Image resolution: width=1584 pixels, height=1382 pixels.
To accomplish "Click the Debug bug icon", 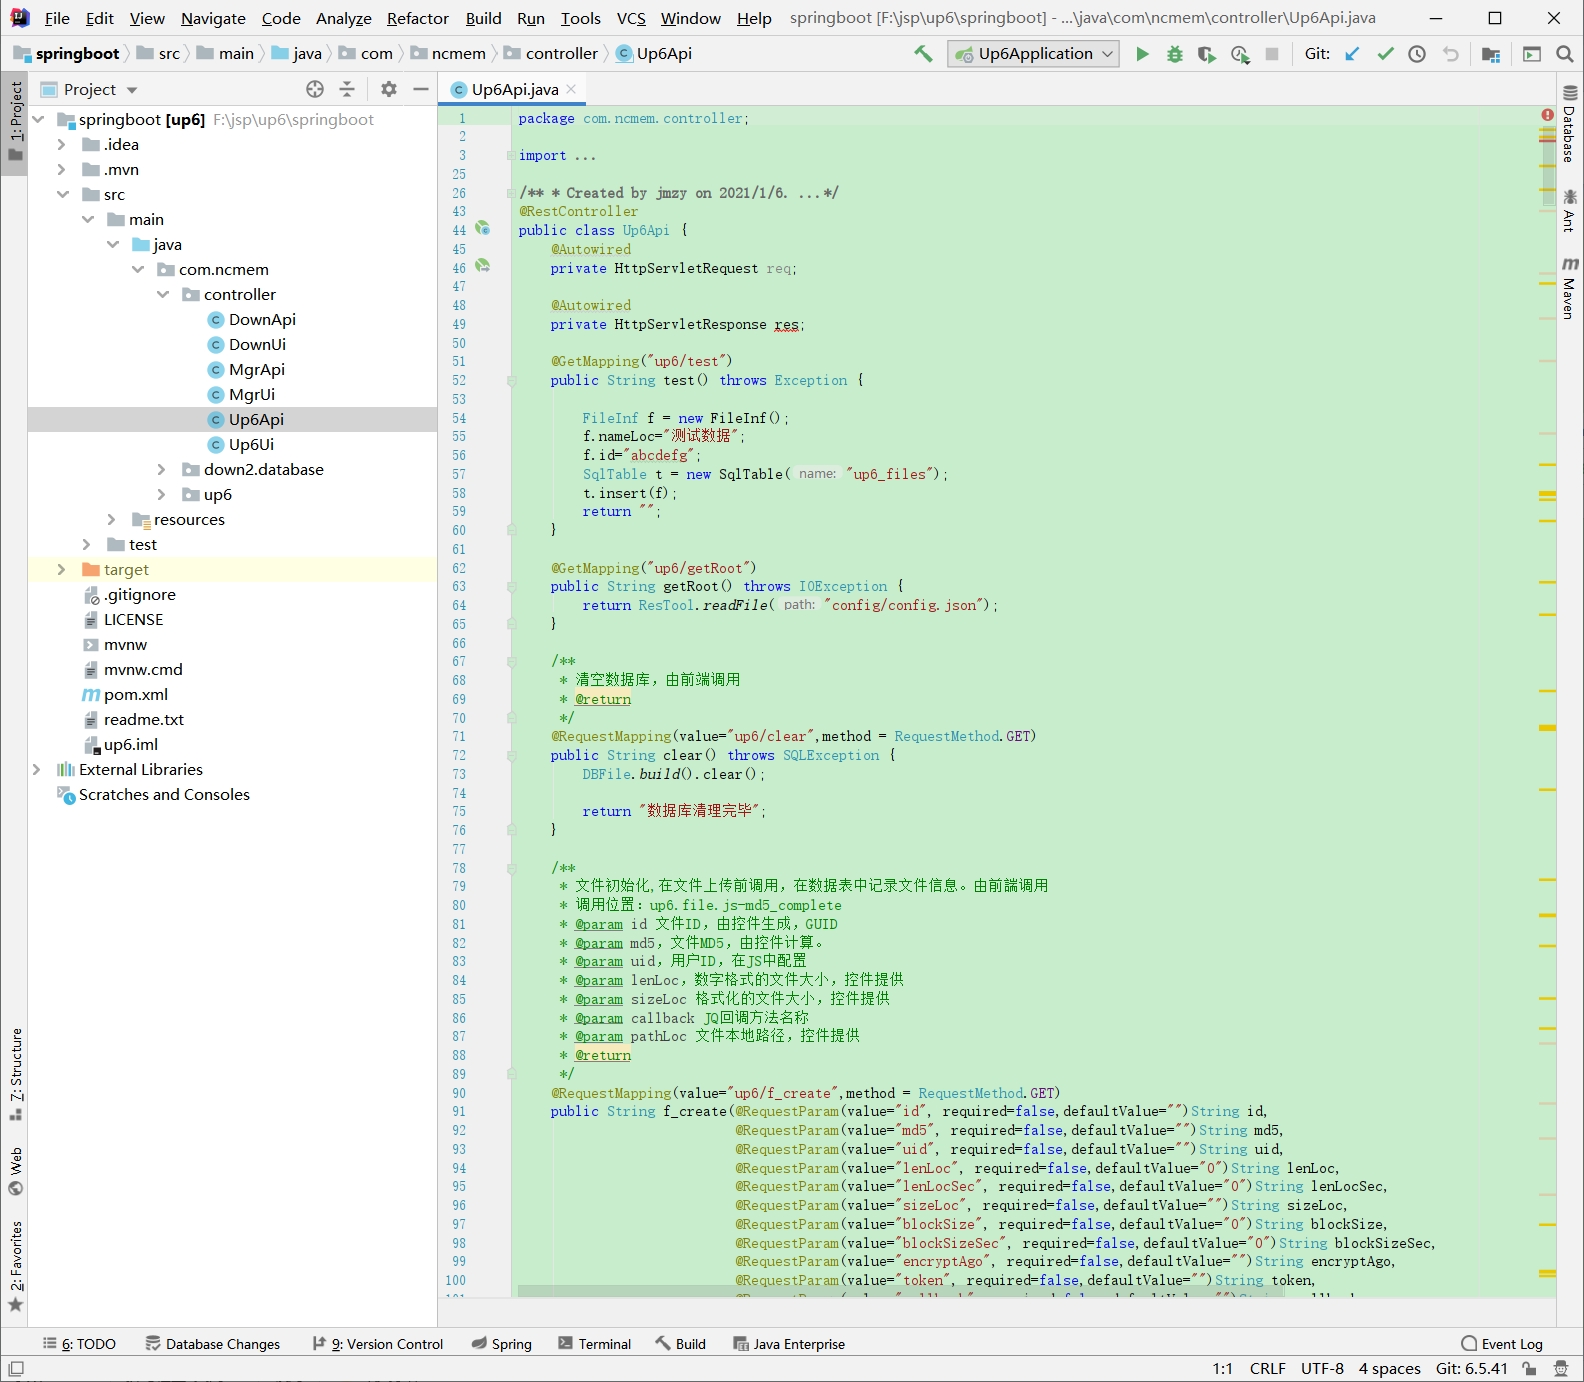I will [1174, 54].
